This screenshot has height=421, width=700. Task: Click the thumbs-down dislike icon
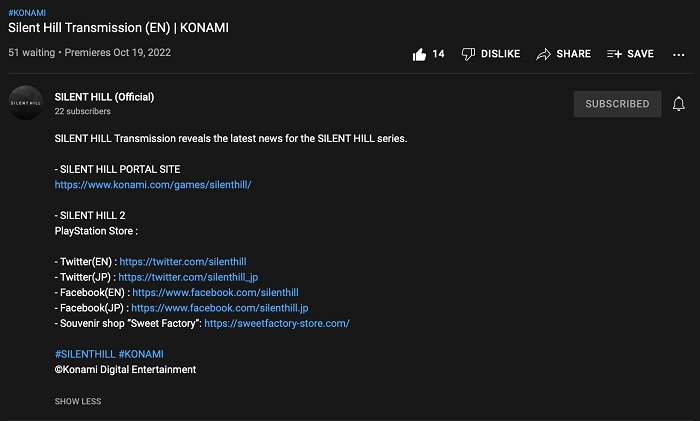(468, 54)
